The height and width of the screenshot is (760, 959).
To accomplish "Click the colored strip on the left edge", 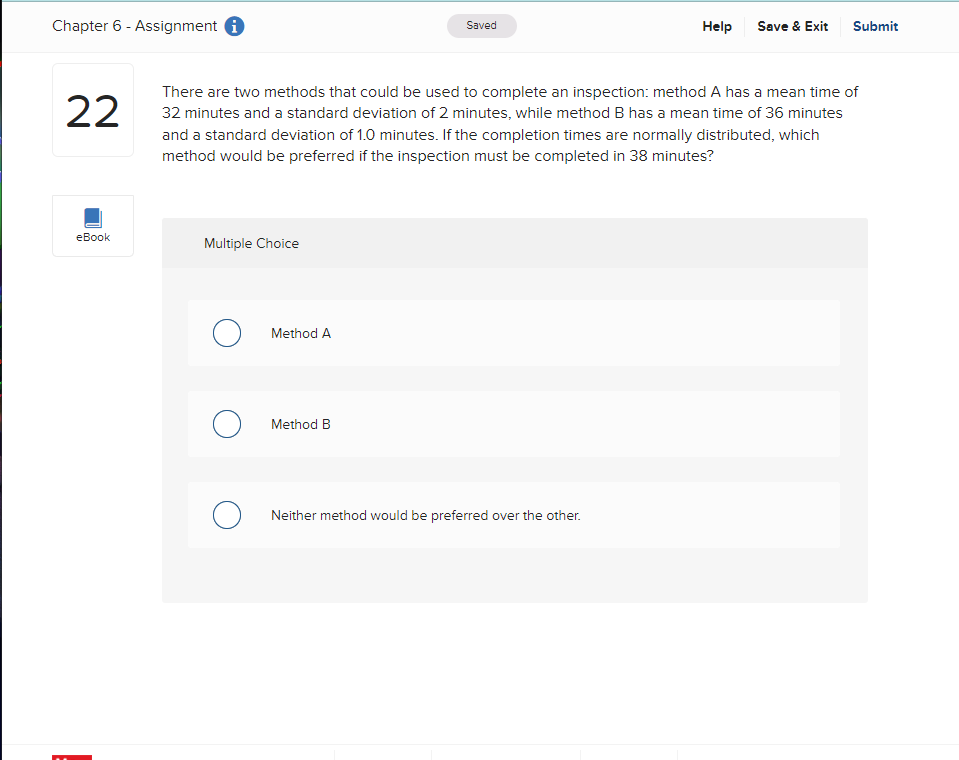I will (3, 300).
